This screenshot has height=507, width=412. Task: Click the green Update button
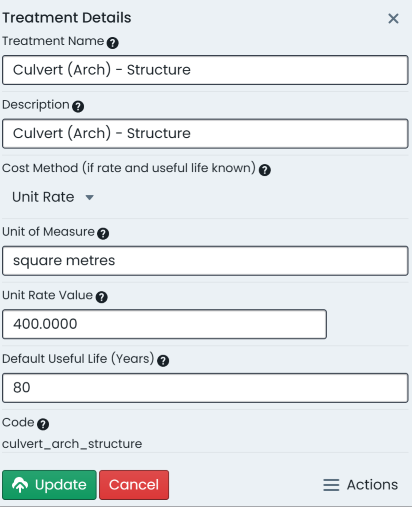coord(49,485)
